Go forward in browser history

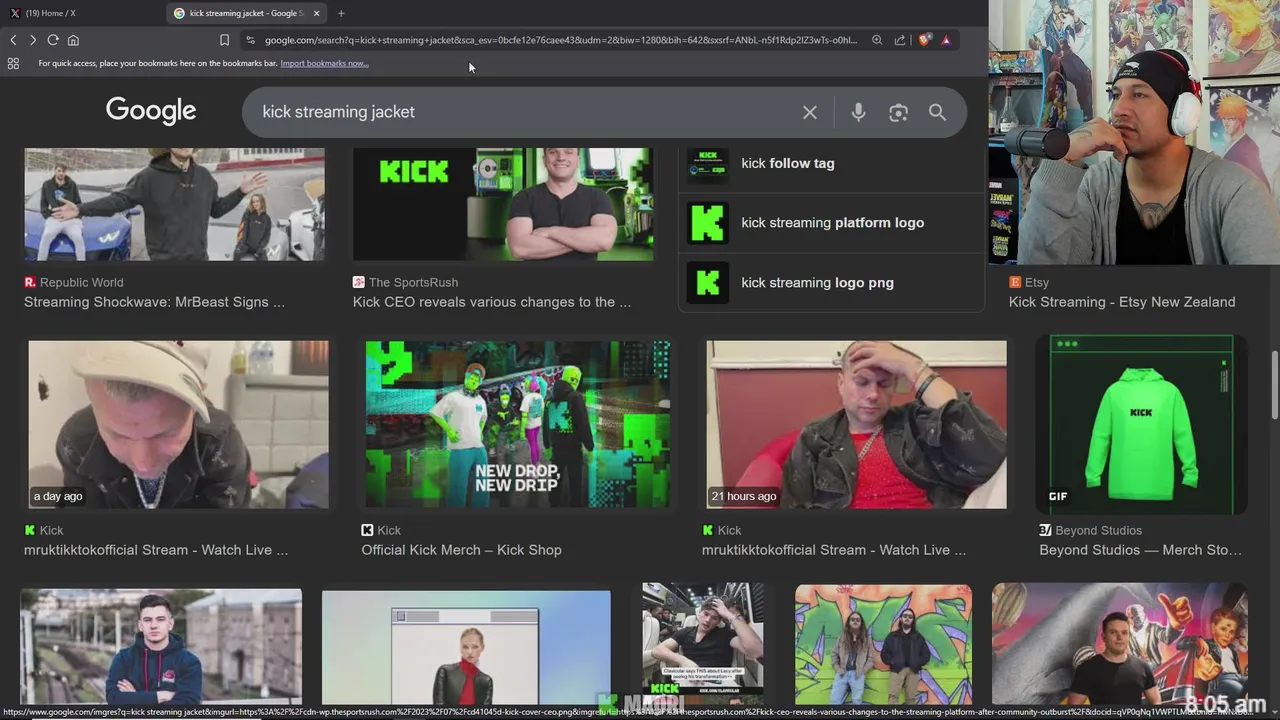click(32, 40)
